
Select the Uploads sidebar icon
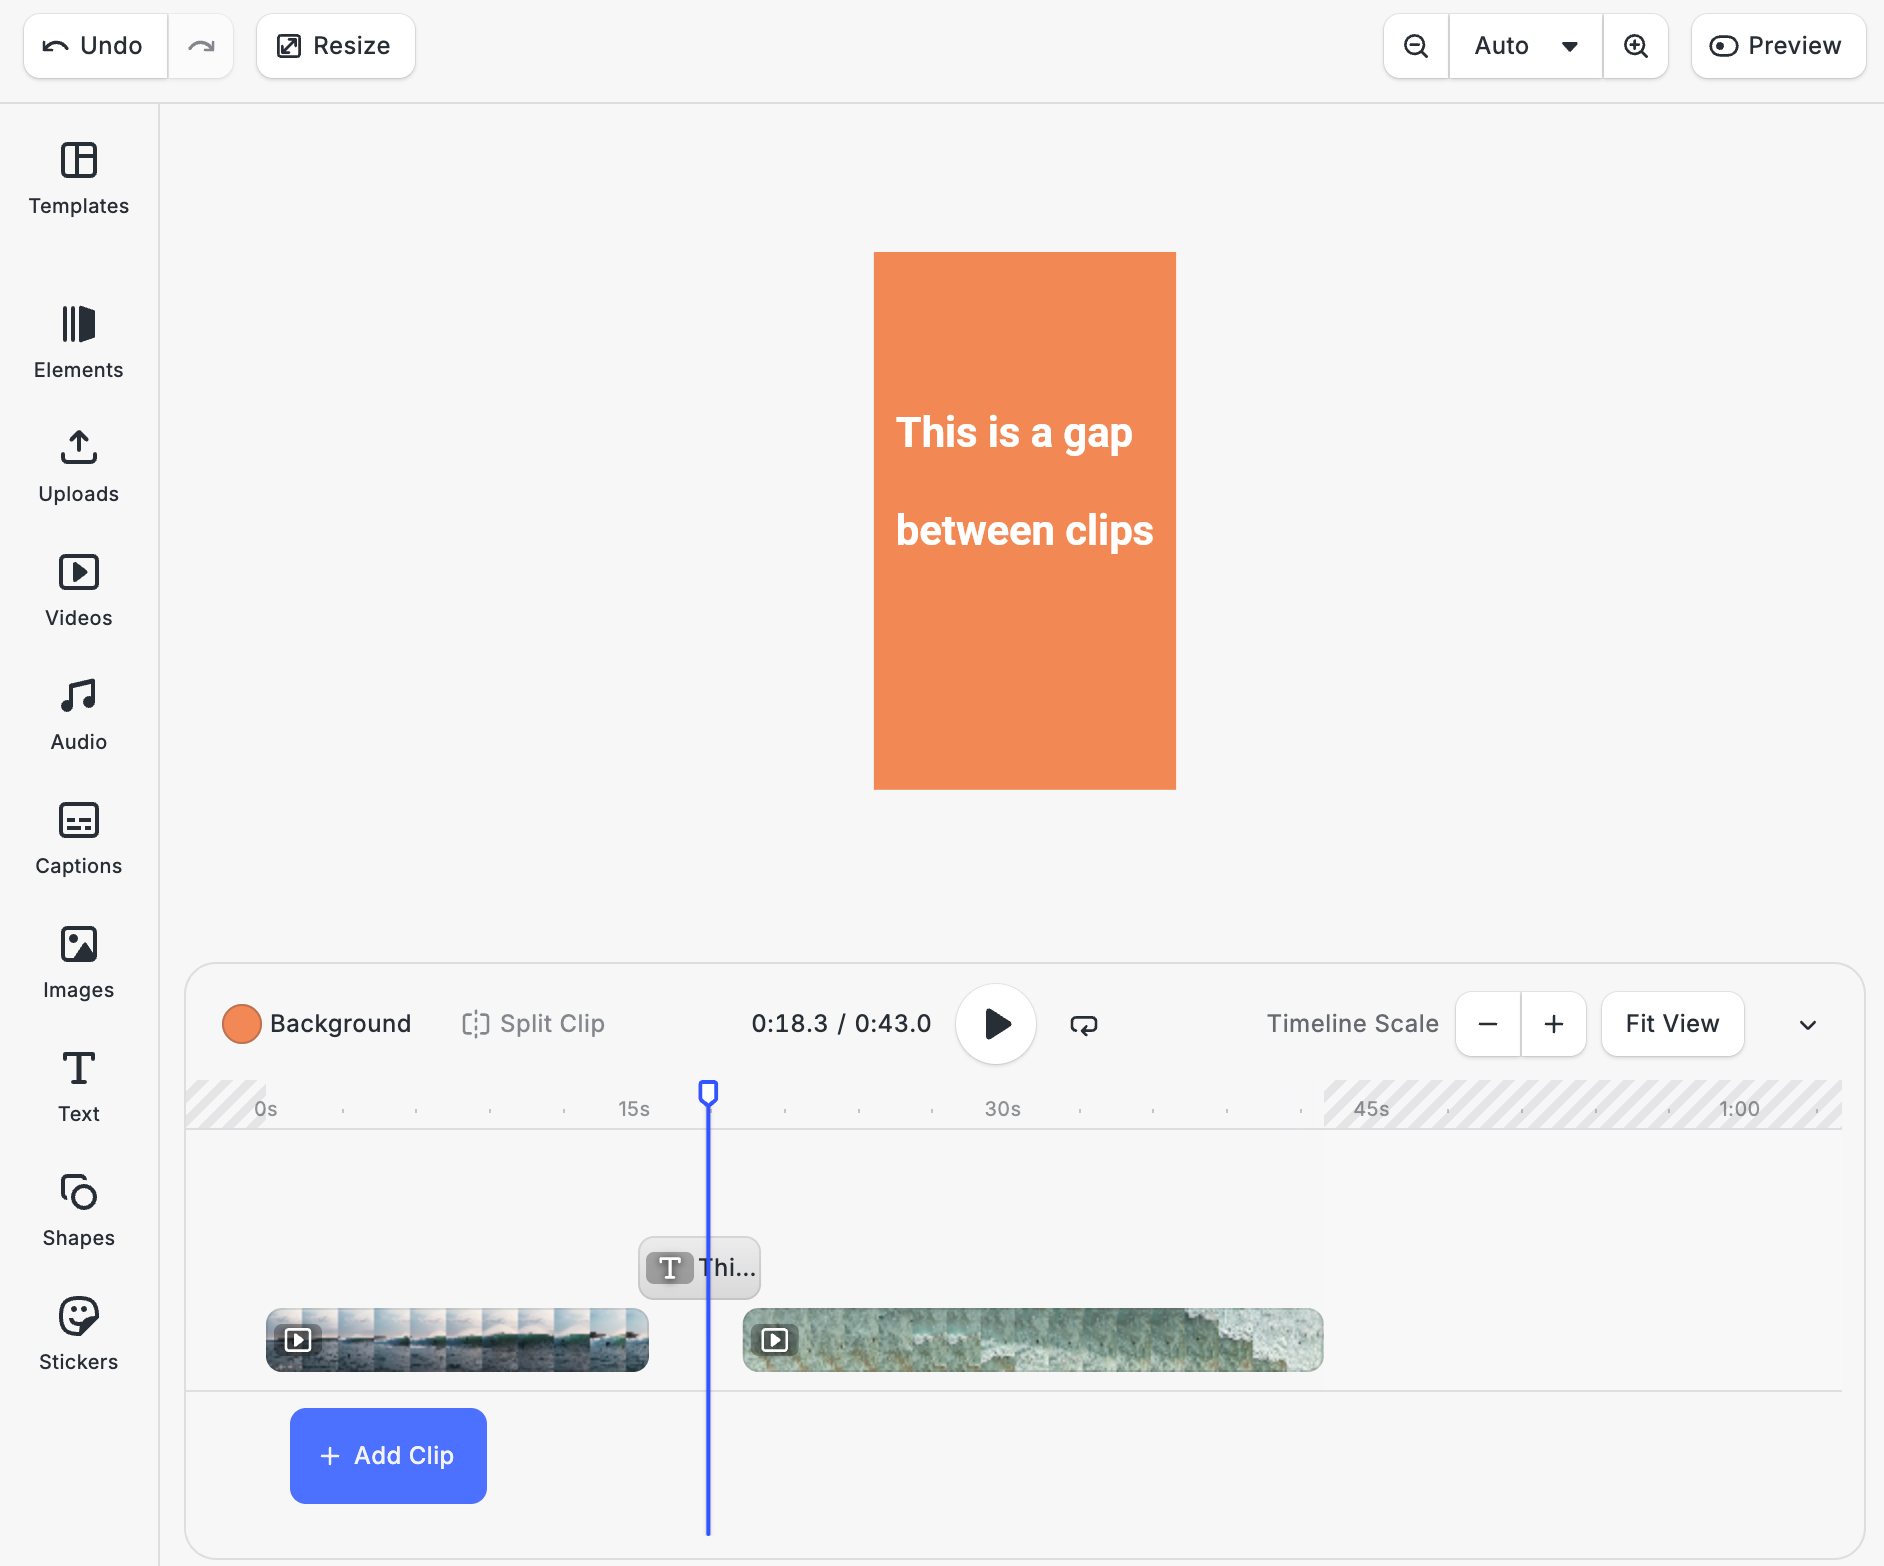[78, 466]
